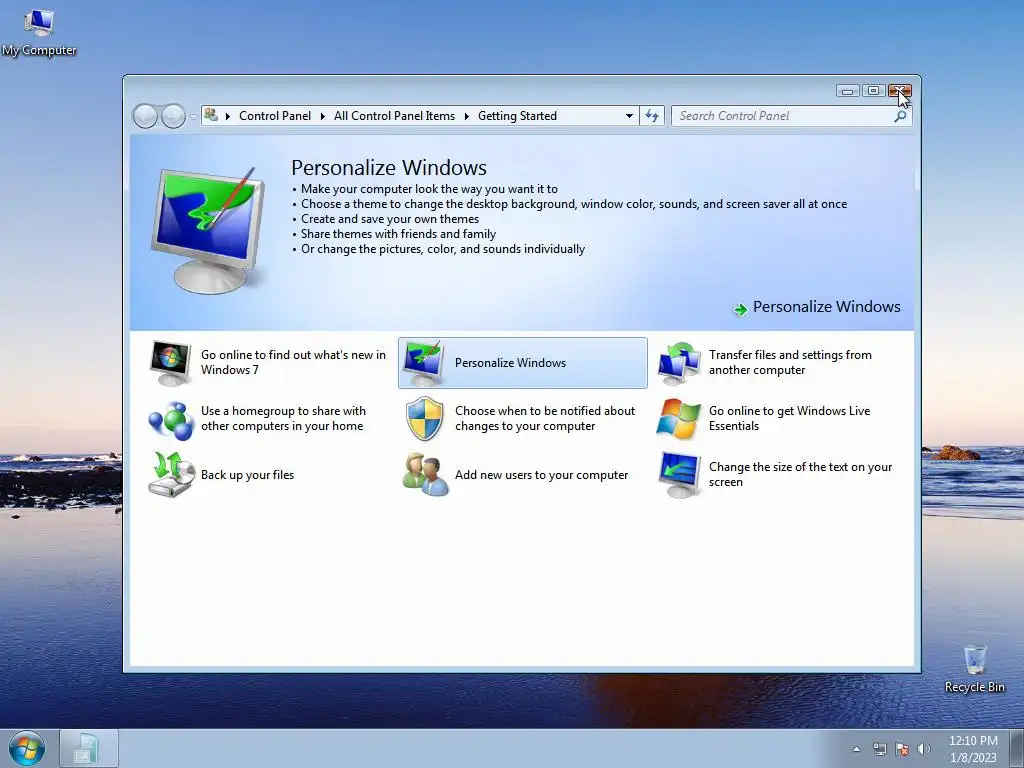This screenshot has height=768, width=1024.
Task: Select the Recycle Bin desktop icon
Action: pyautogui.click(x=974, y=669)
